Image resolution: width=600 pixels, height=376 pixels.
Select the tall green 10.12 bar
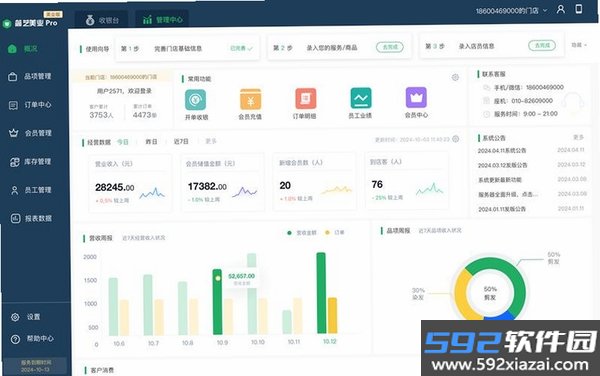[x=321, y=293]
